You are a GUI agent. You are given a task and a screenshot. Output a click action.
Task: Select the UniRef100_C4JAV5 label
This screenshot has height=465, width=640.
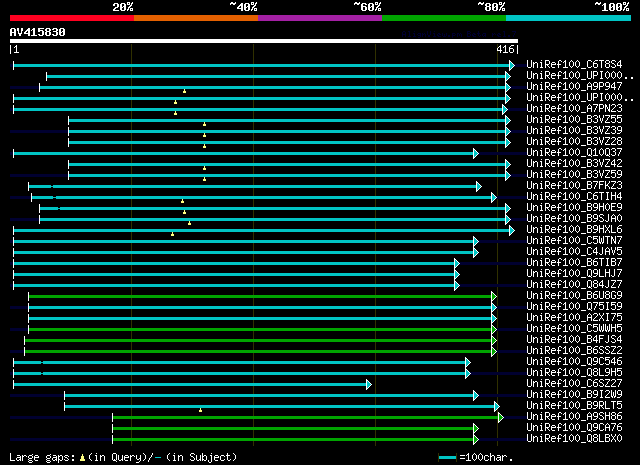click(574, 252)
